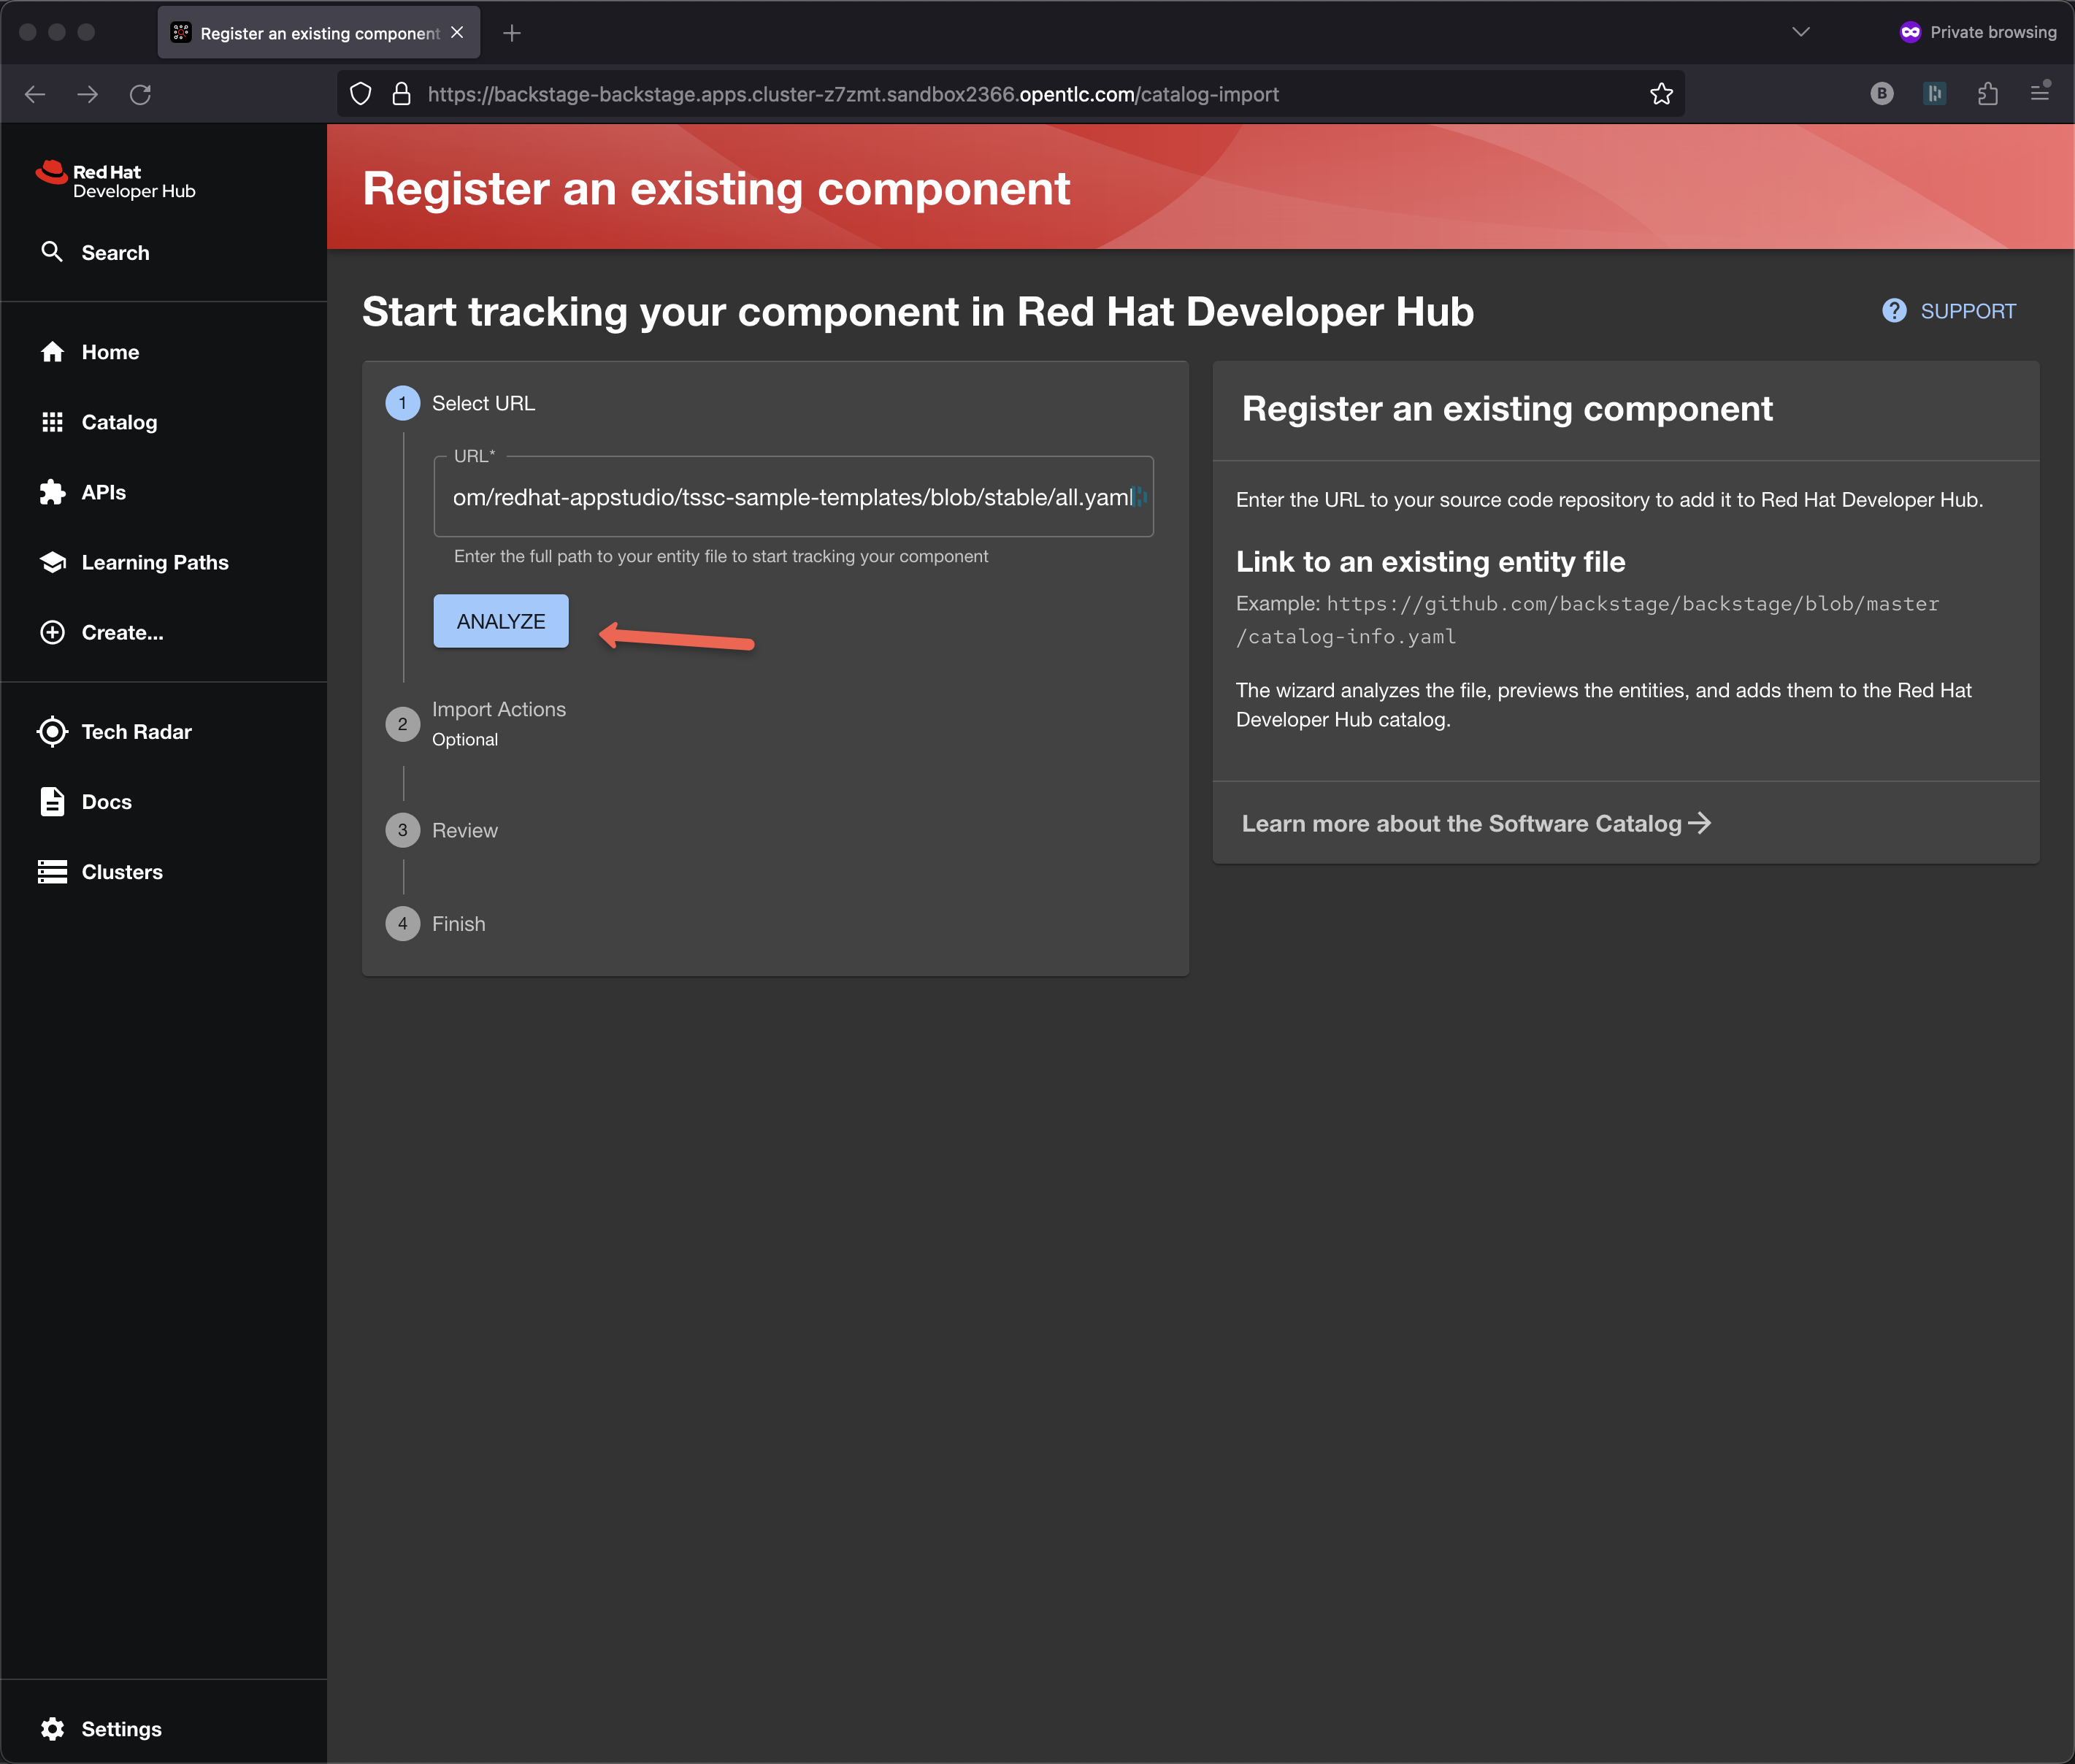Bookmark page with star icon
Image resolution: width=2075 pixels, height=1764 pixels.
(x=1661, y=94)
